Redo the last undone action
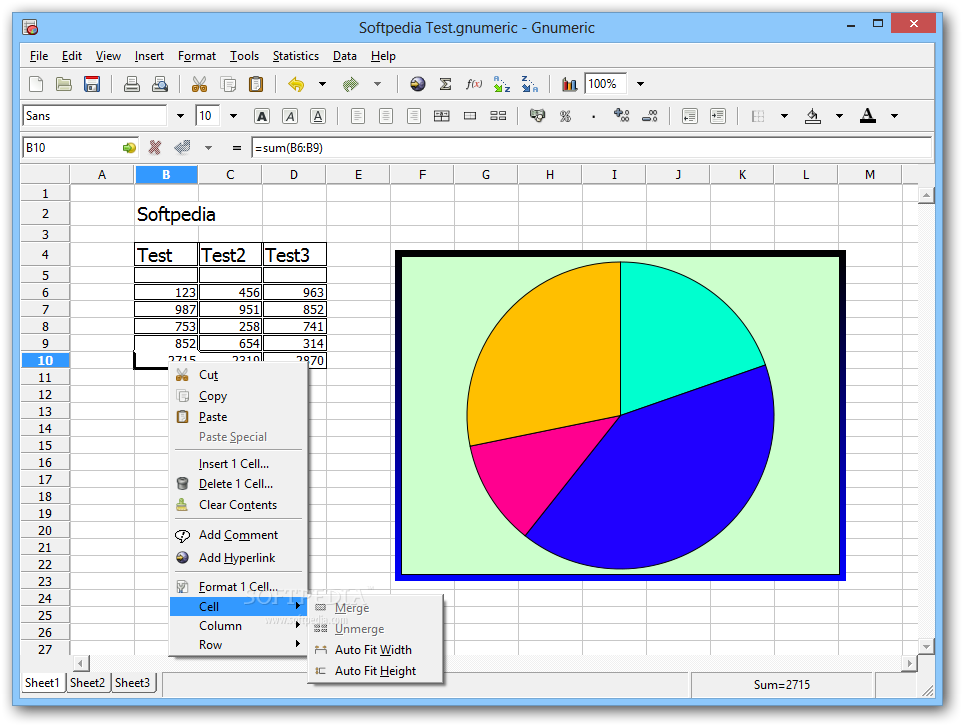Screen dimensions: 963x726 351,84
